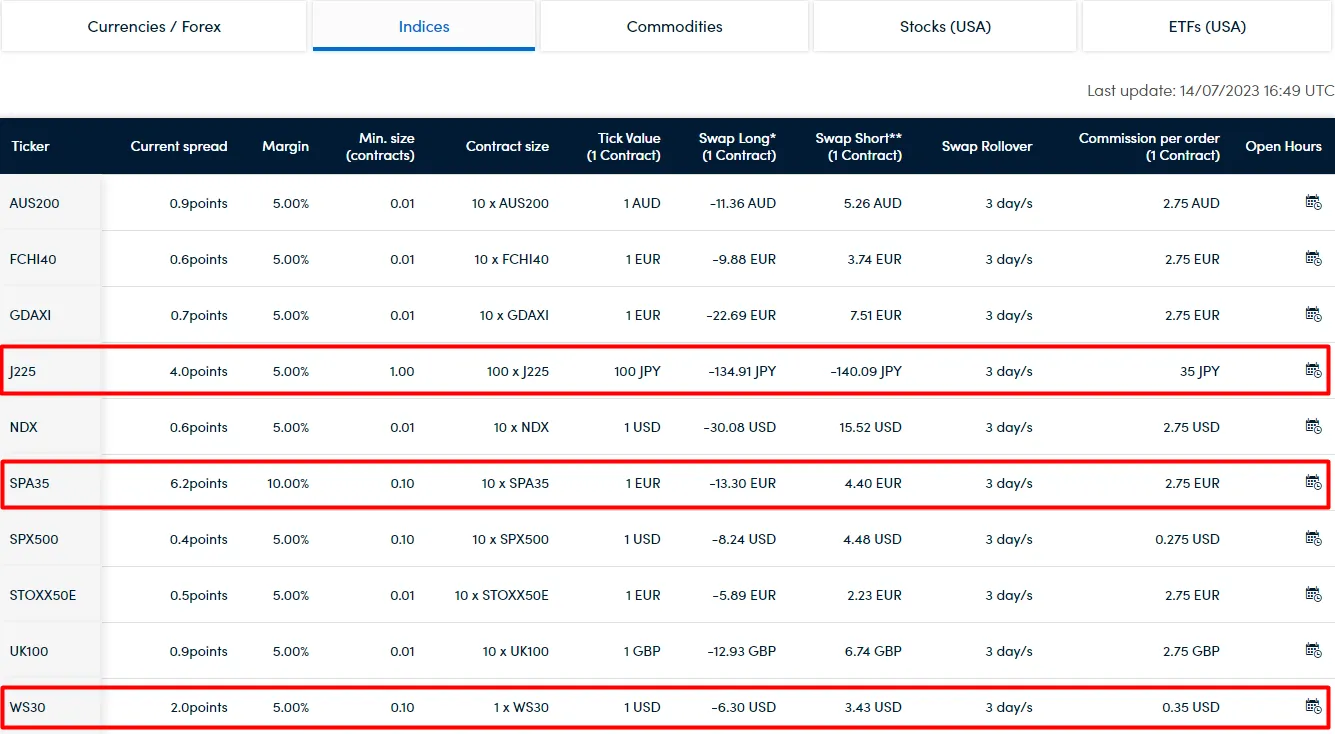Image resolution: width=1335 pixels, height=734 pixels.
Task: Open trading hours calendar for WS30
Action: [x=1313, y=706]
